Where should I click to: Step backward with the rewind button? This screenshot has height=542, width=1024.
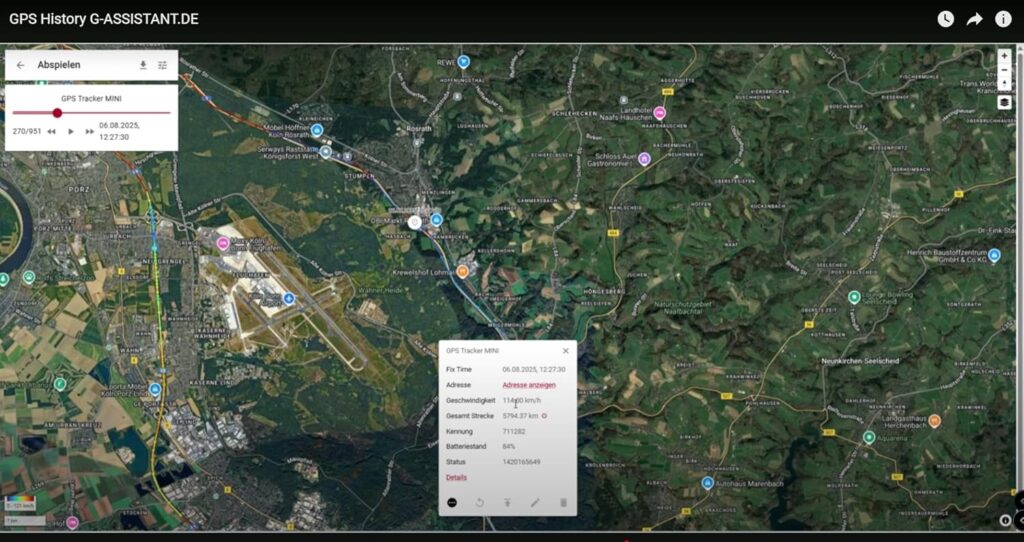pyautogui.click(x=51, y=132)
